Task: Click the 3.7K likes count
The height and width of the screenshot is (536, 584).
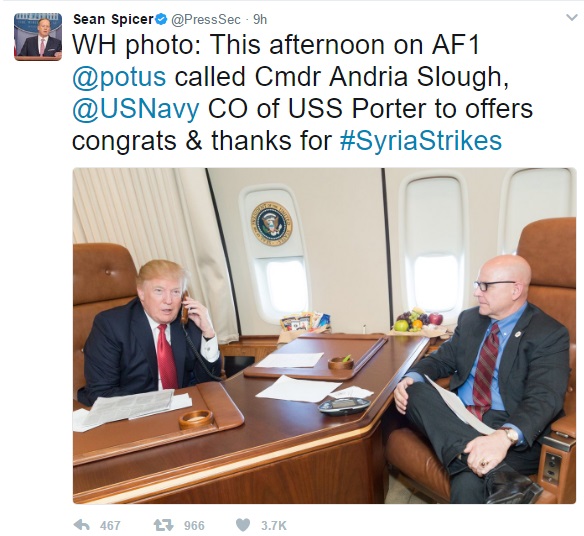Action: click(274, 526)
